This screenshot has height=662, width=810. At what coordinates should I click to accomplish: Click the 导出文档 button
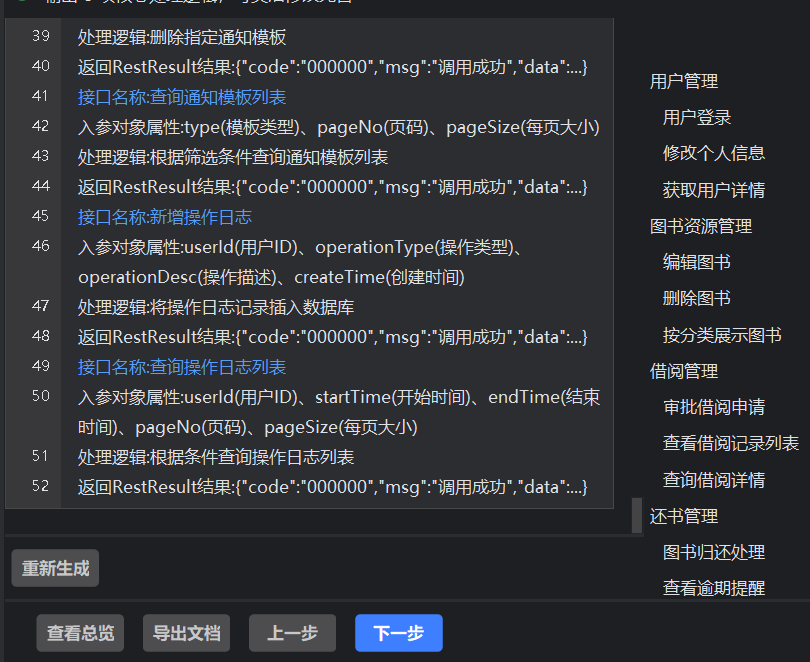point(186,633)
